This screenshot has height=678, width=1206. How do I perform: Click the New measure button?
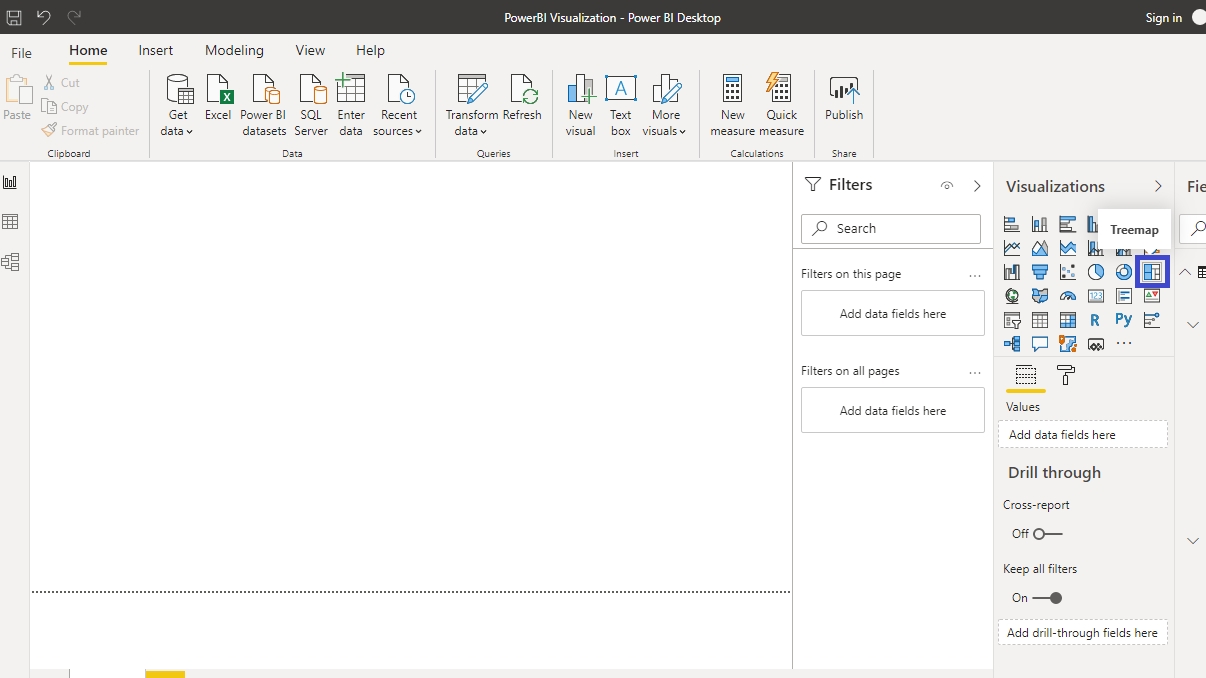732,104
